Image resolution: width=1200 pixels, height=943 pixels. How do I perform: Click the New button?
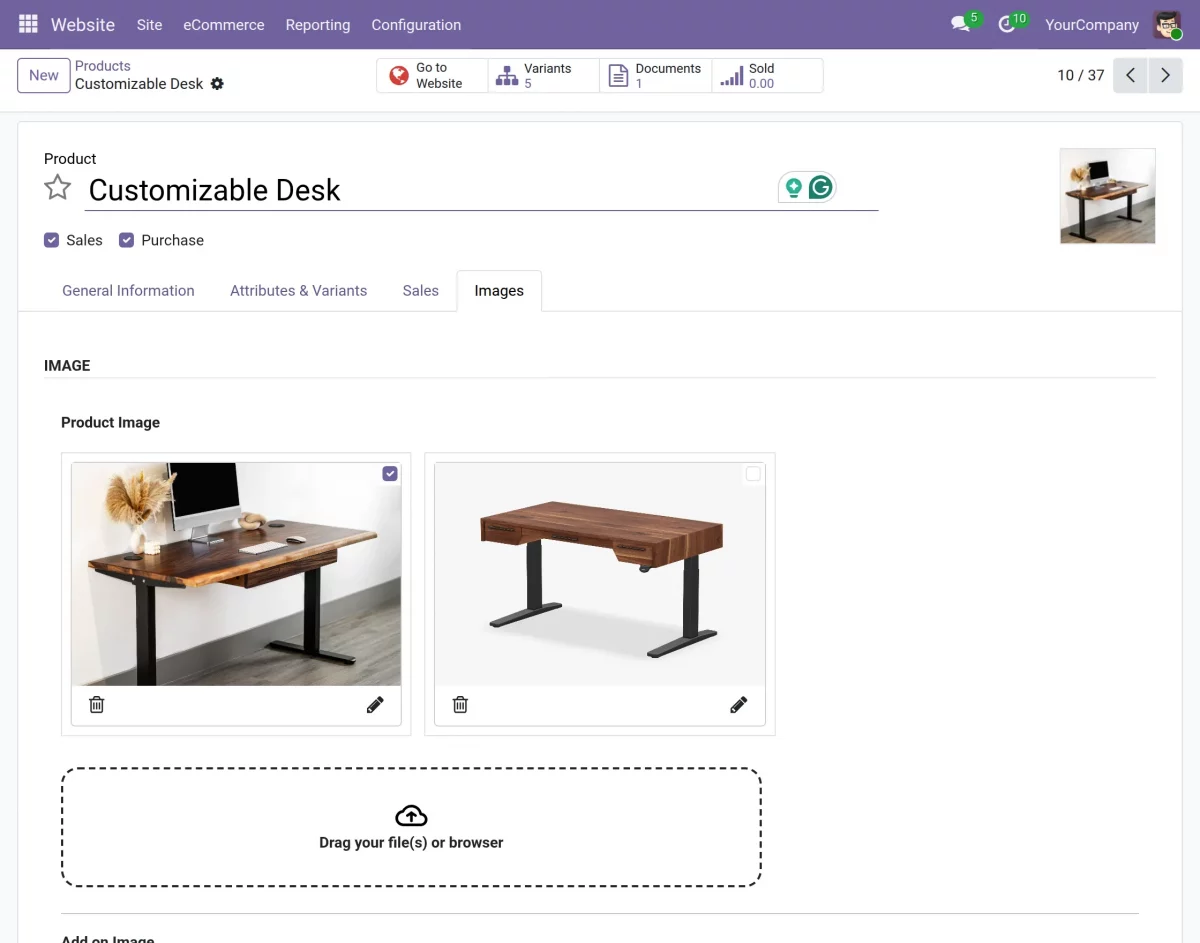click(44, 75)
